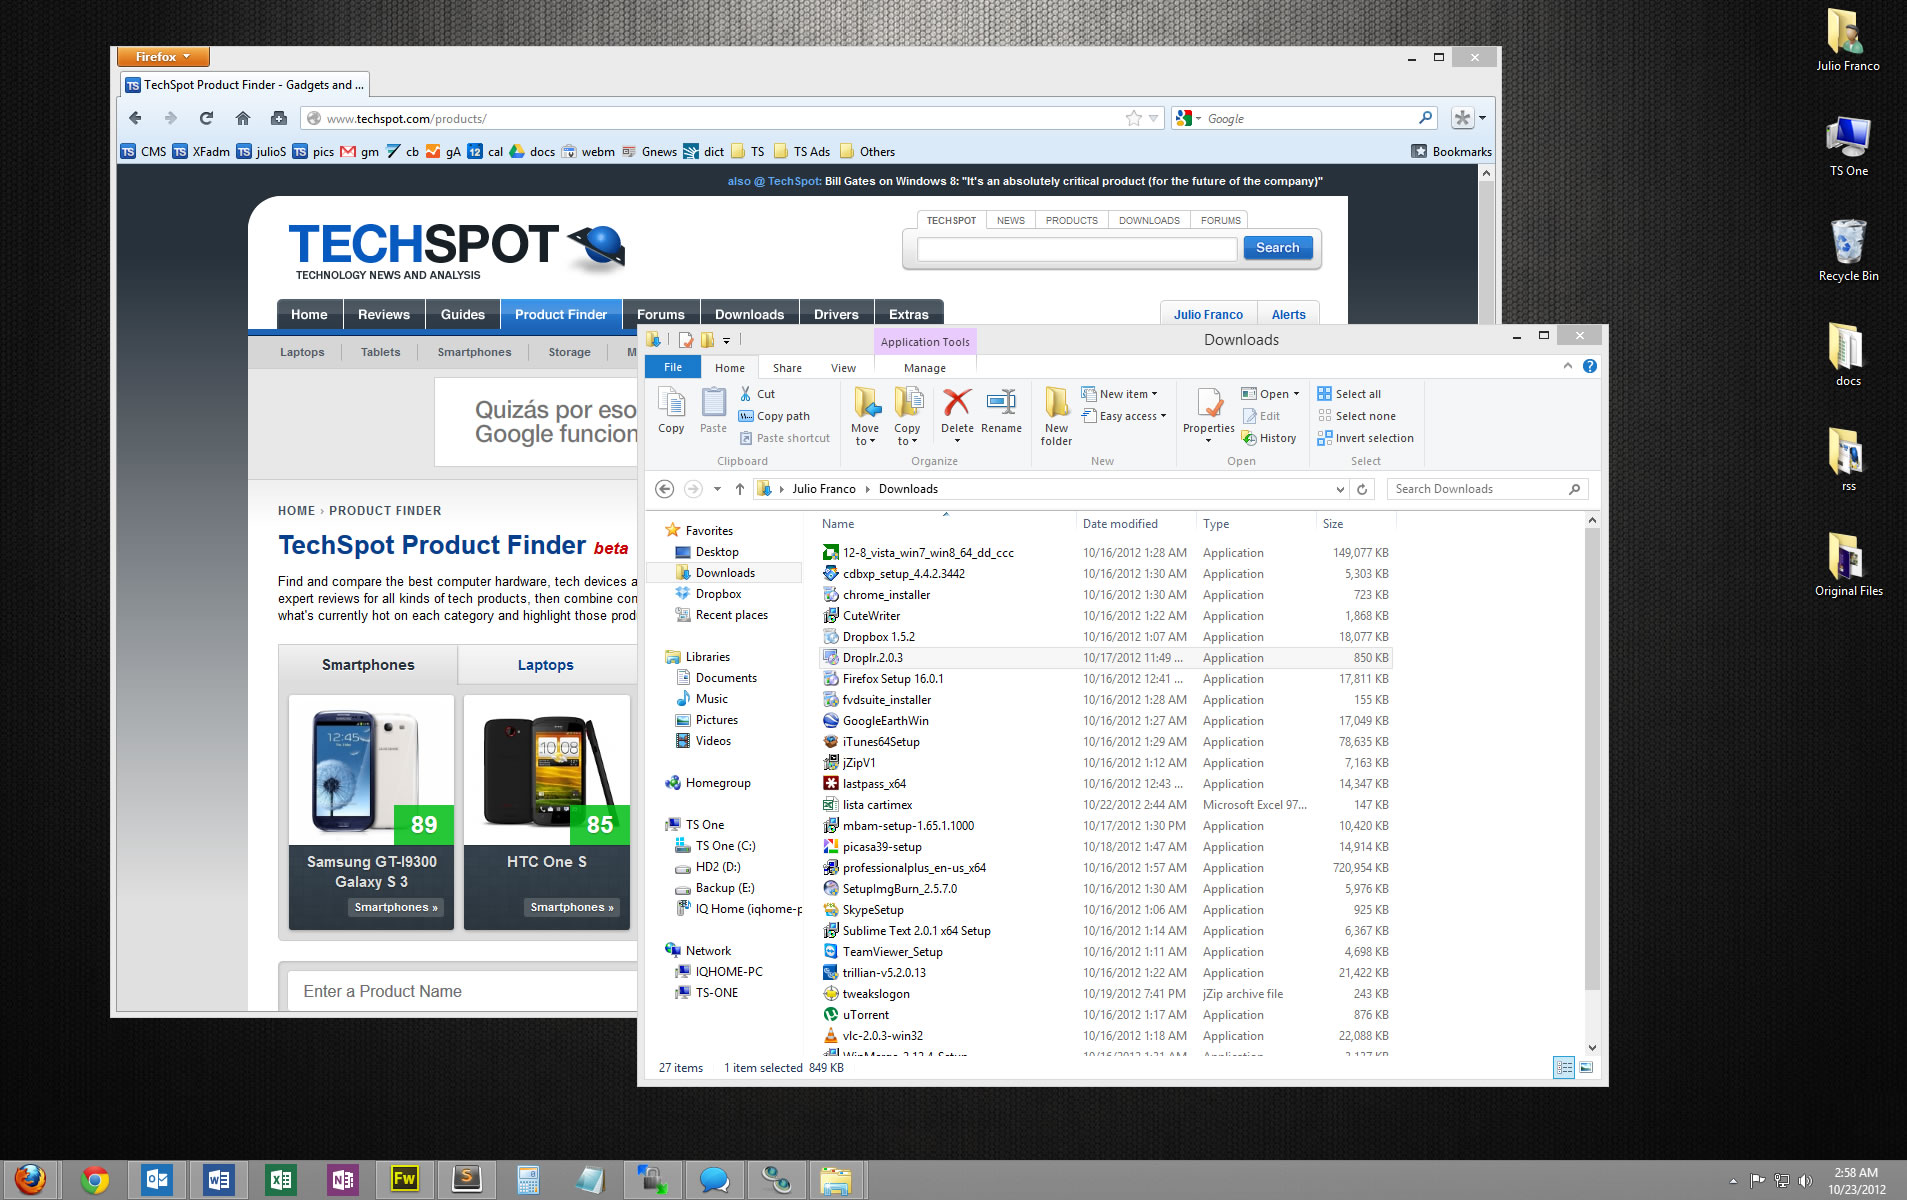
Task: Open Excel from the taskbar
Action: [281, 1180]
